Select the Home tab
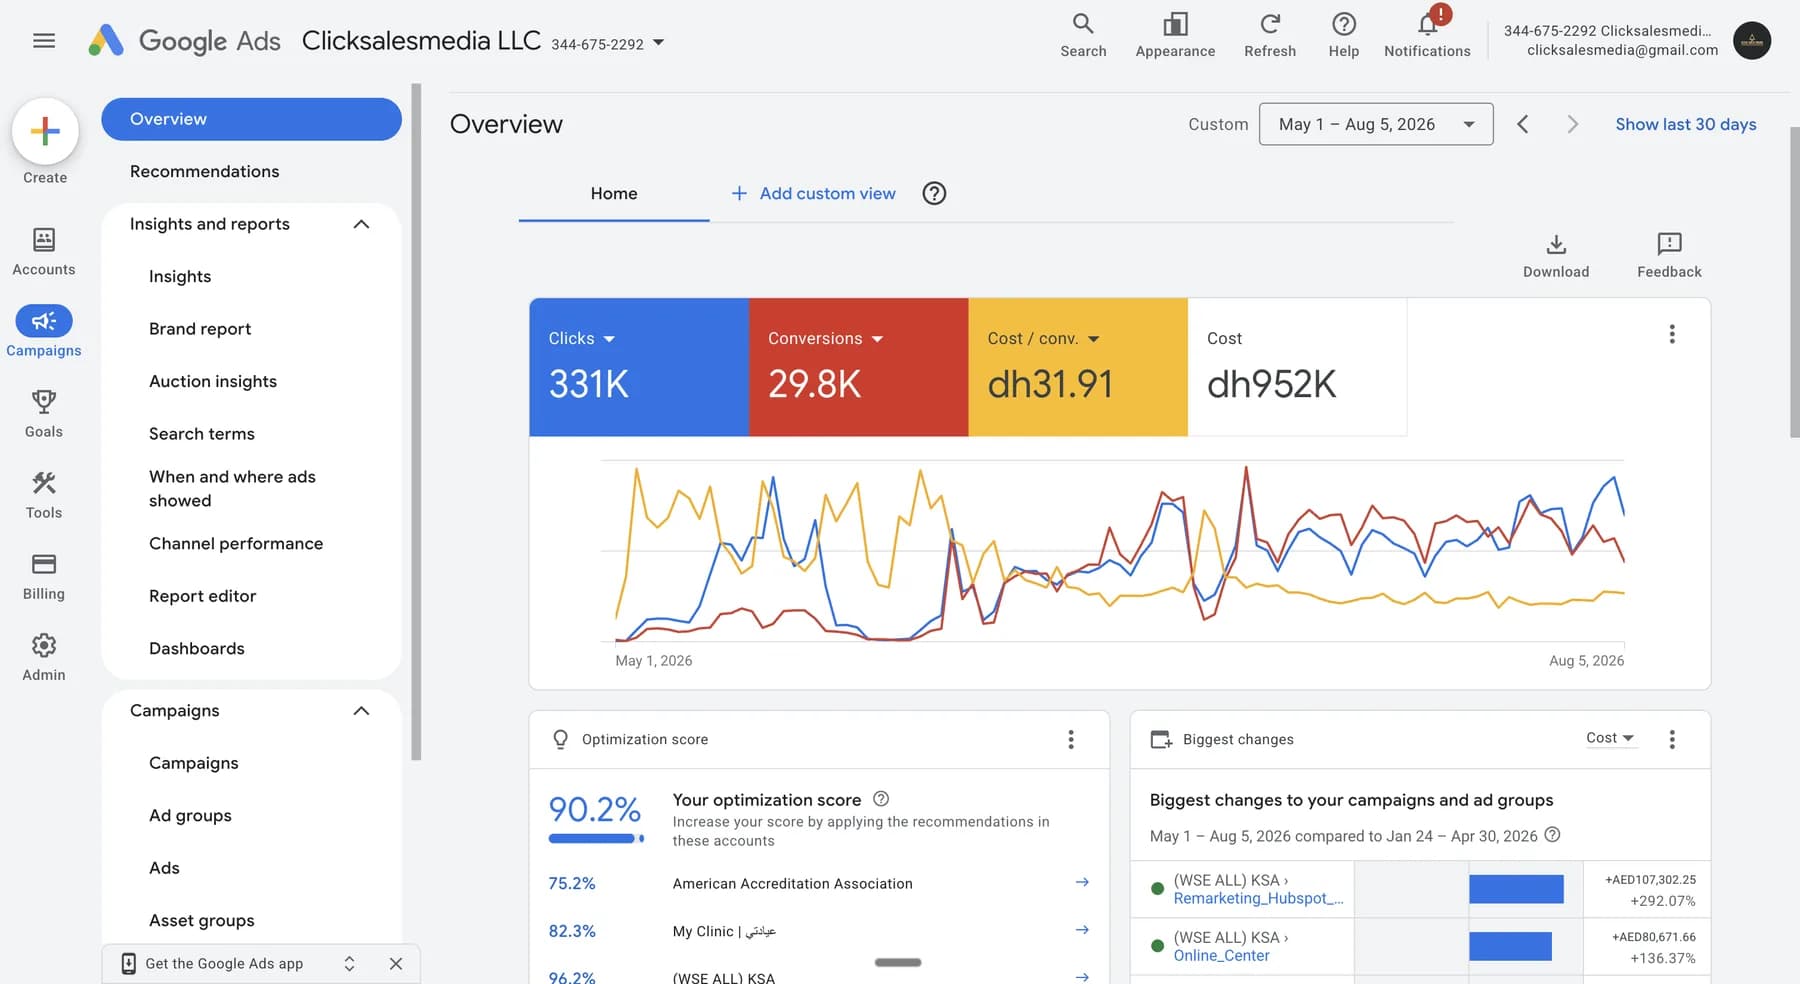 614,194
